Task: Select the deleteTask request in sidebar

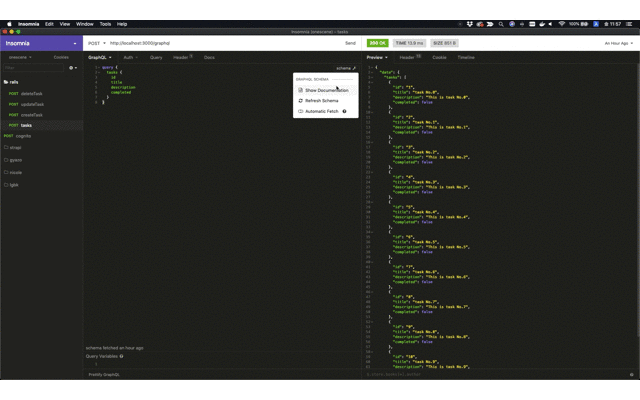Action: [x=32, y=93]
